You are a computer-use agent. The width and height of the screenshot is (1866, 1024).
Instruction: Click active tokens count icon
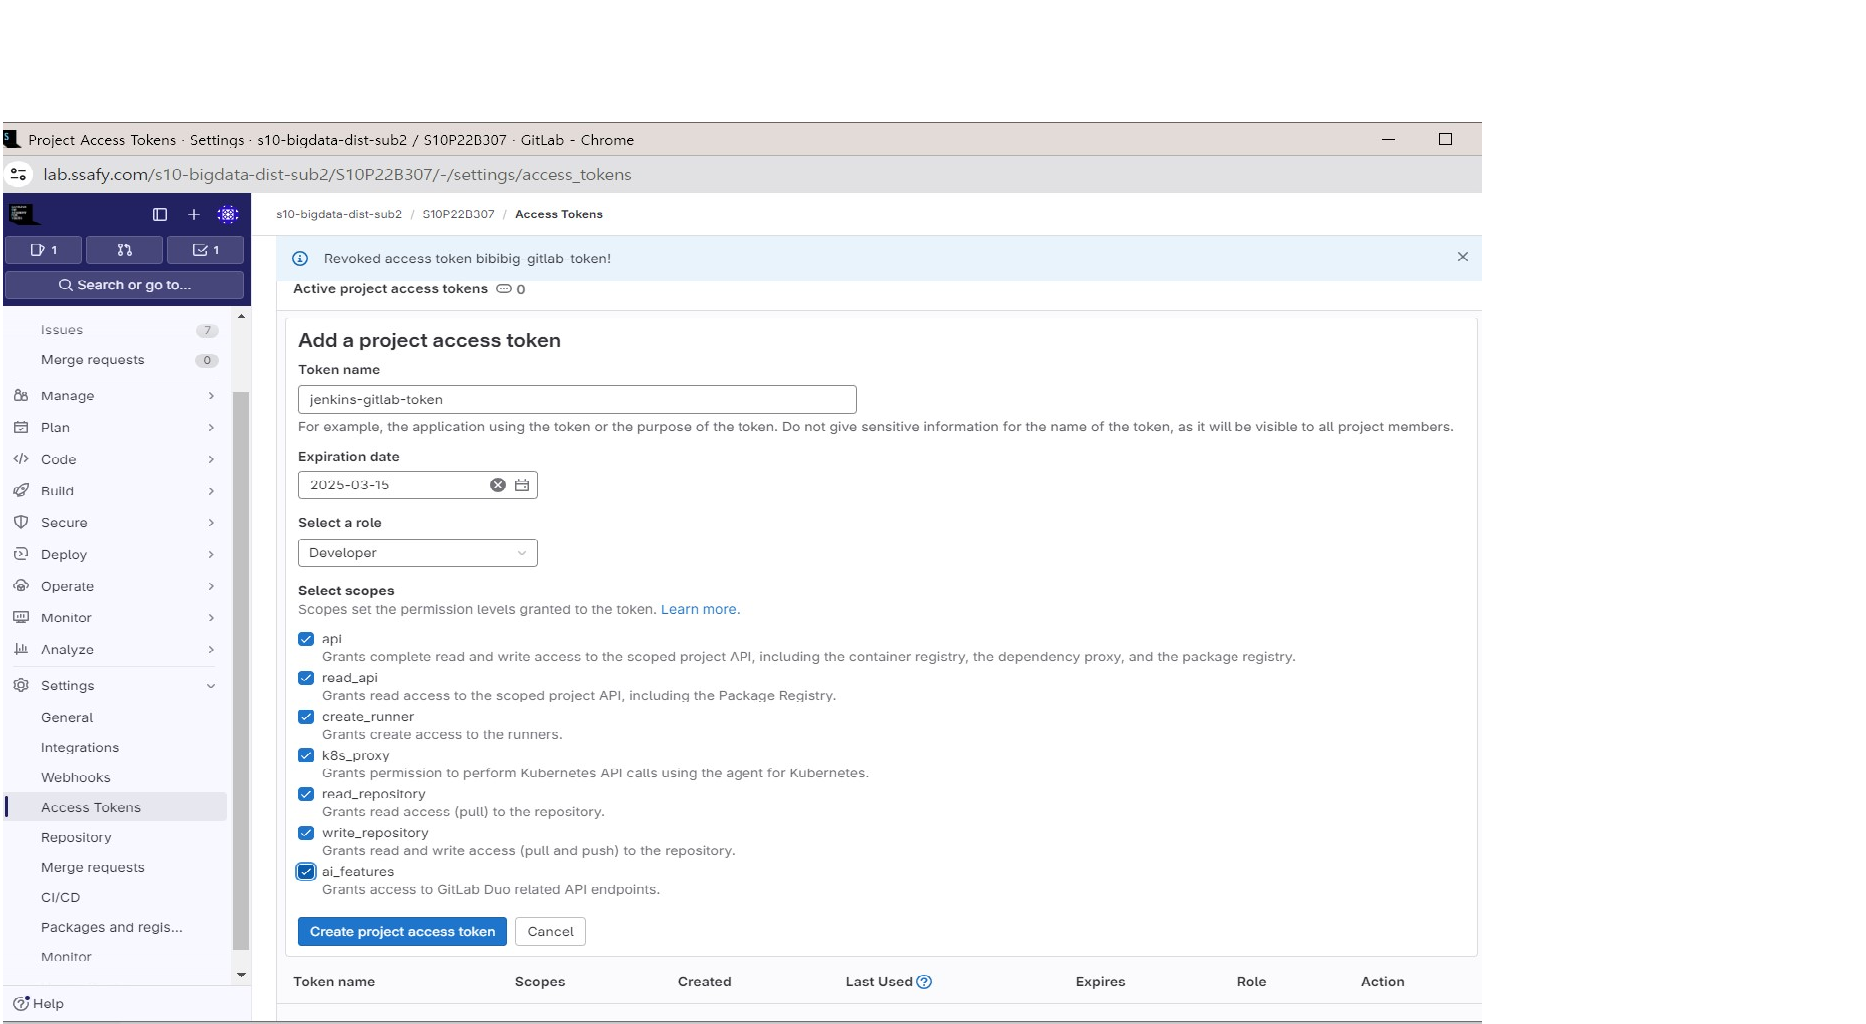pyautogui.click(x=504, y=289)
